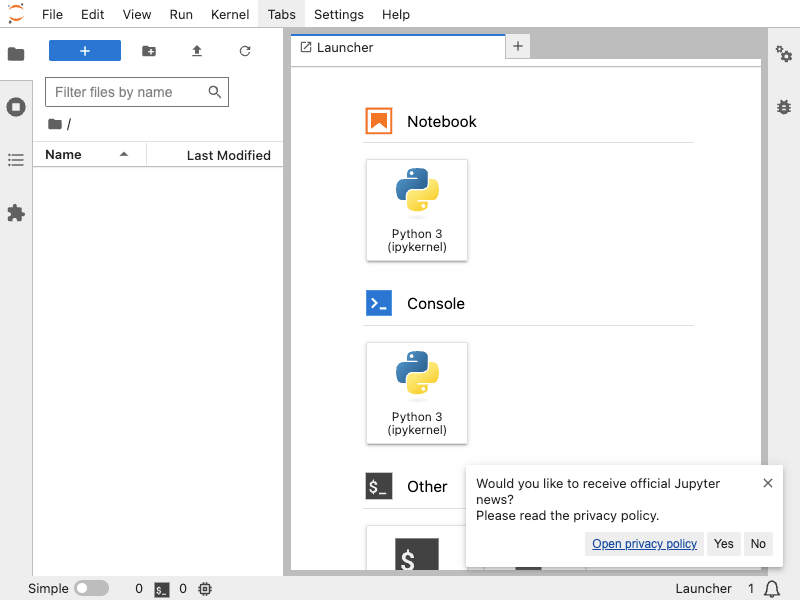
Task: Launch Python 3 (ipykernel) notebook
Action: click(x=417, y=210)
